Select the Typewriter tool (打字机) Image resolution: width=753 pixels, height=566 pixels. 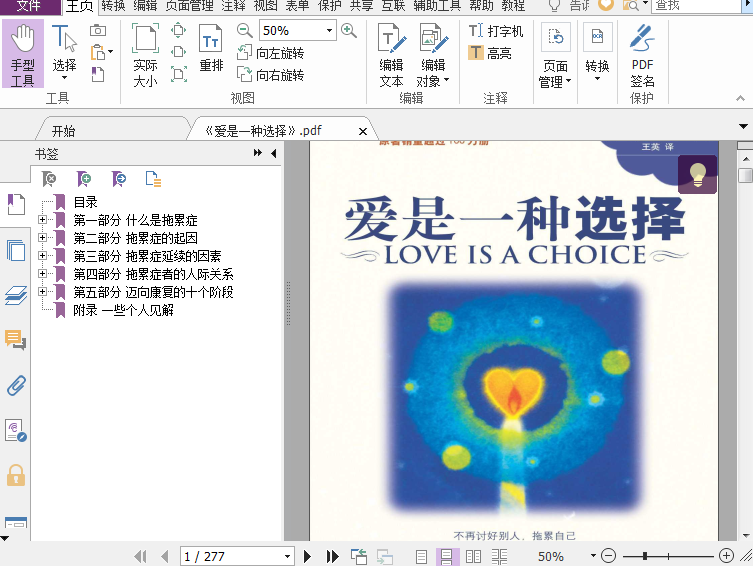[x=496, y=31]
